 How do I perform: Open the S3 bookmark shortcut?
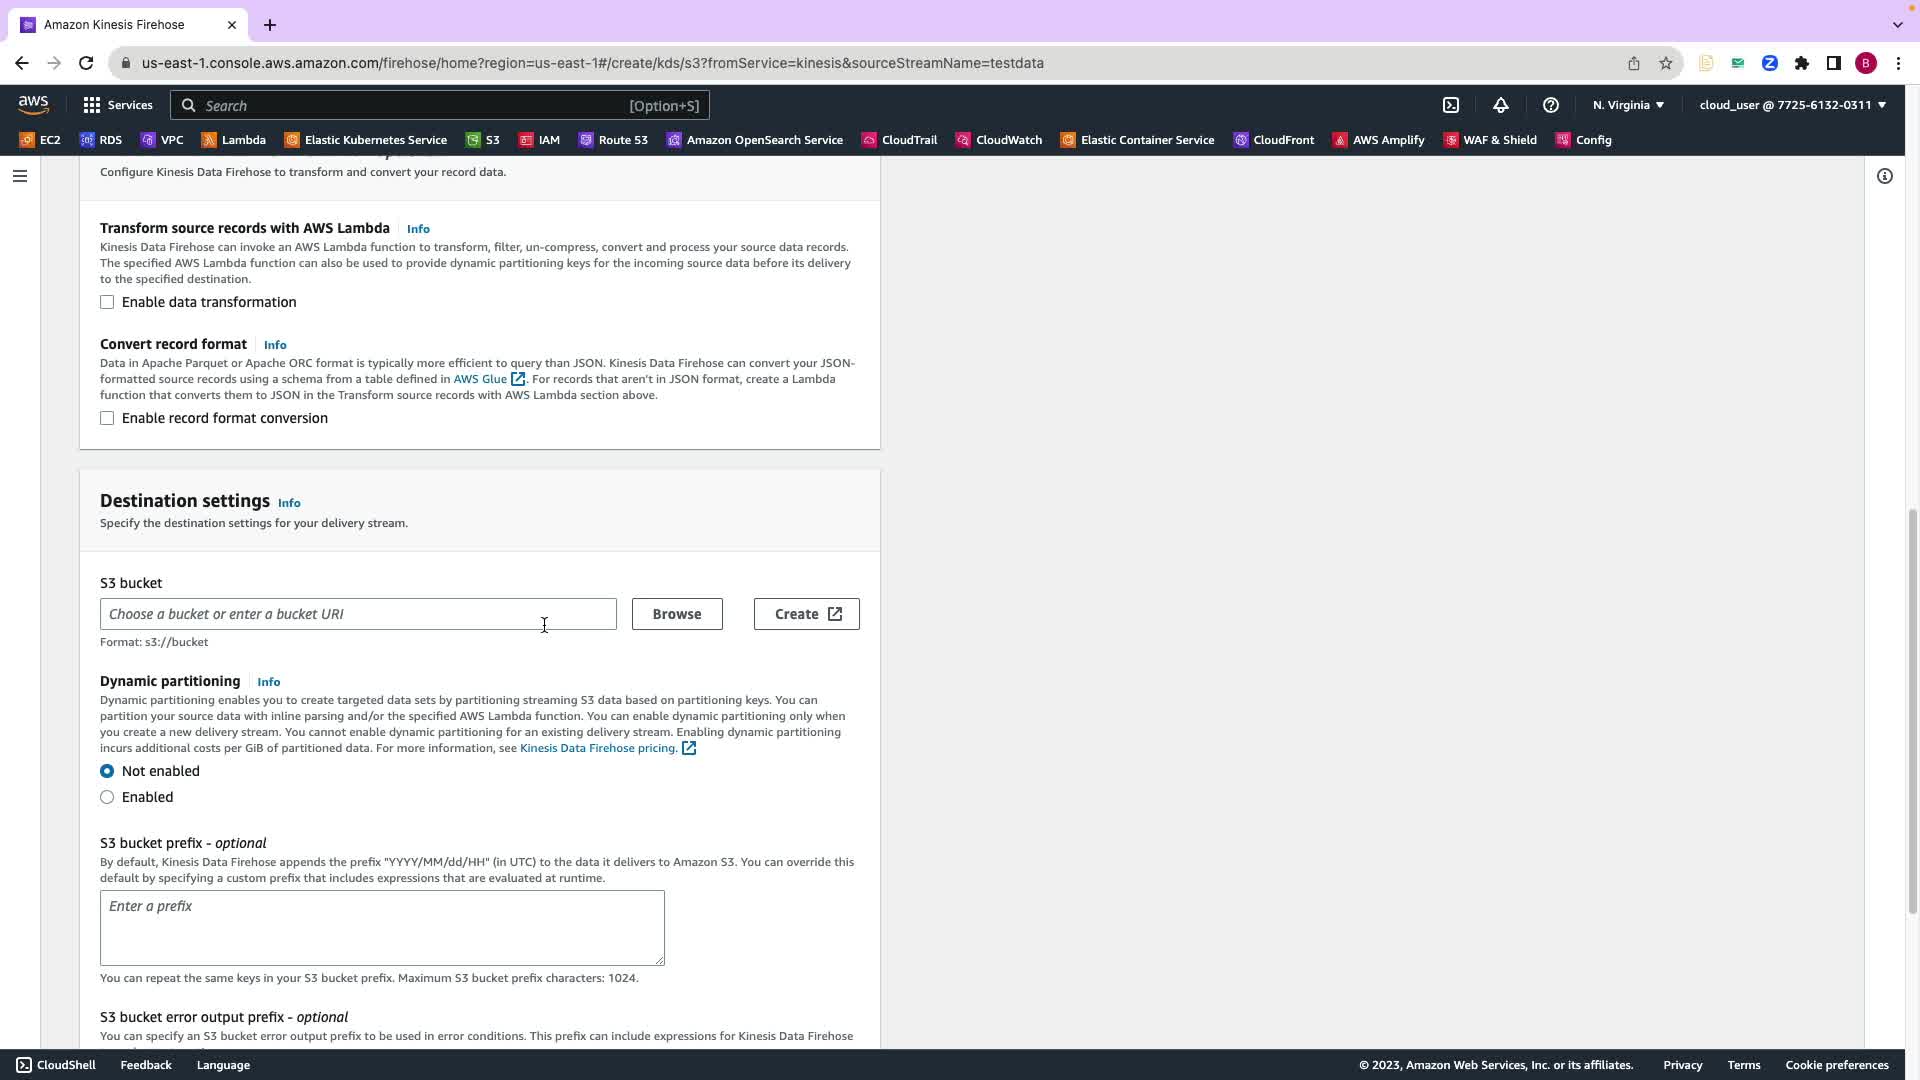pyautogui.click(x=483, y=140)
